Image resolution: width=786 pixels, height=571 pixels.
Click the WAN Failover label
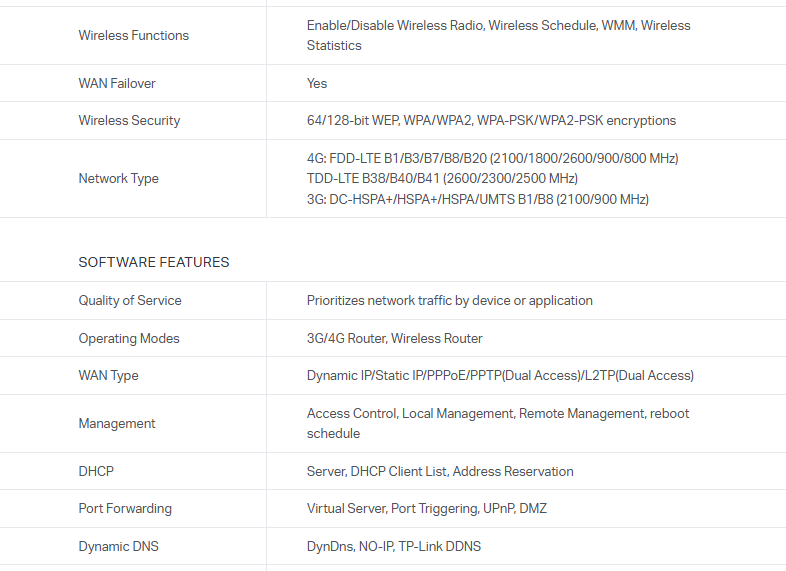coord(117,83)
